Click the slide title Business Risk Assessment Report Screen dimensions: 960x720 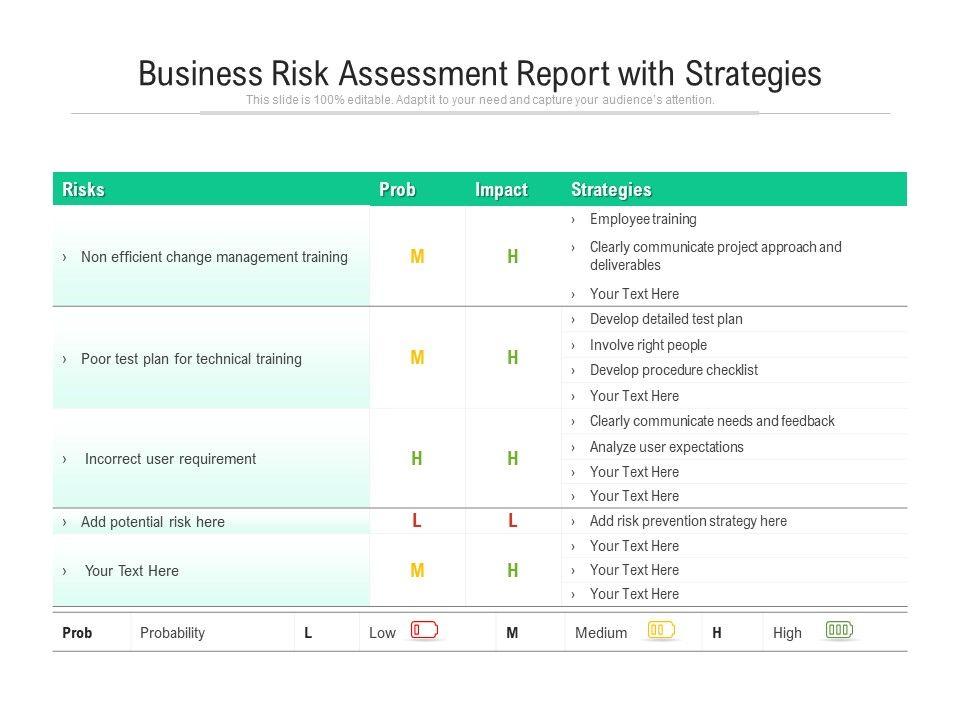pyautogui.click(x=480, y=74)
